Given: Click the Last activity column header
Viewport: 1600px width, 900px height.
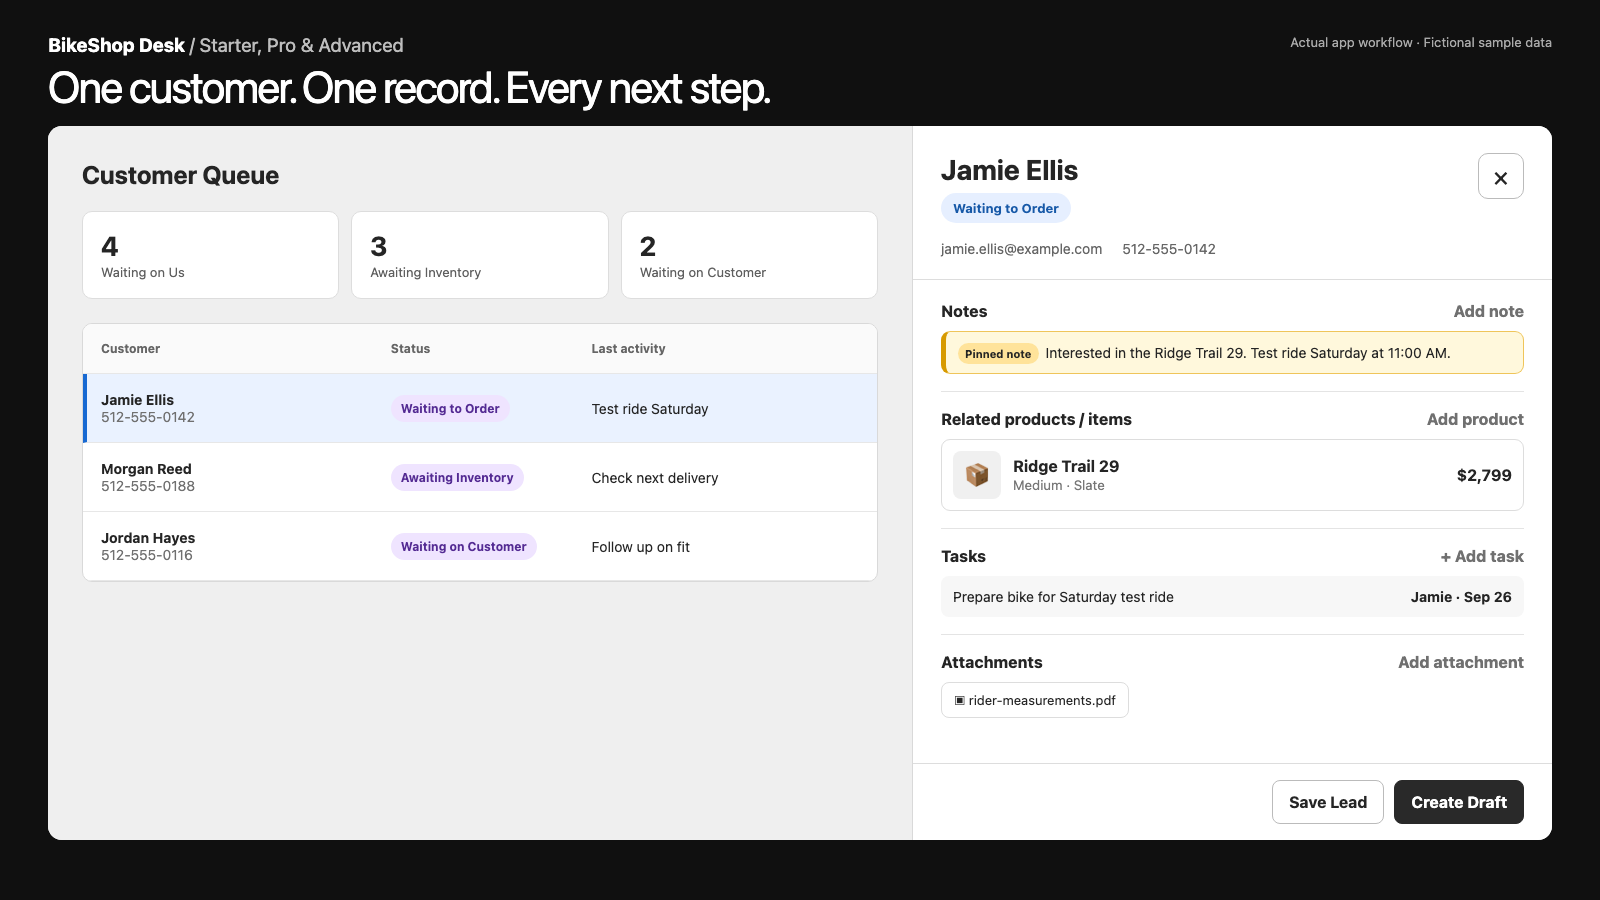Looking at the screenshot, I should (628, 349).
